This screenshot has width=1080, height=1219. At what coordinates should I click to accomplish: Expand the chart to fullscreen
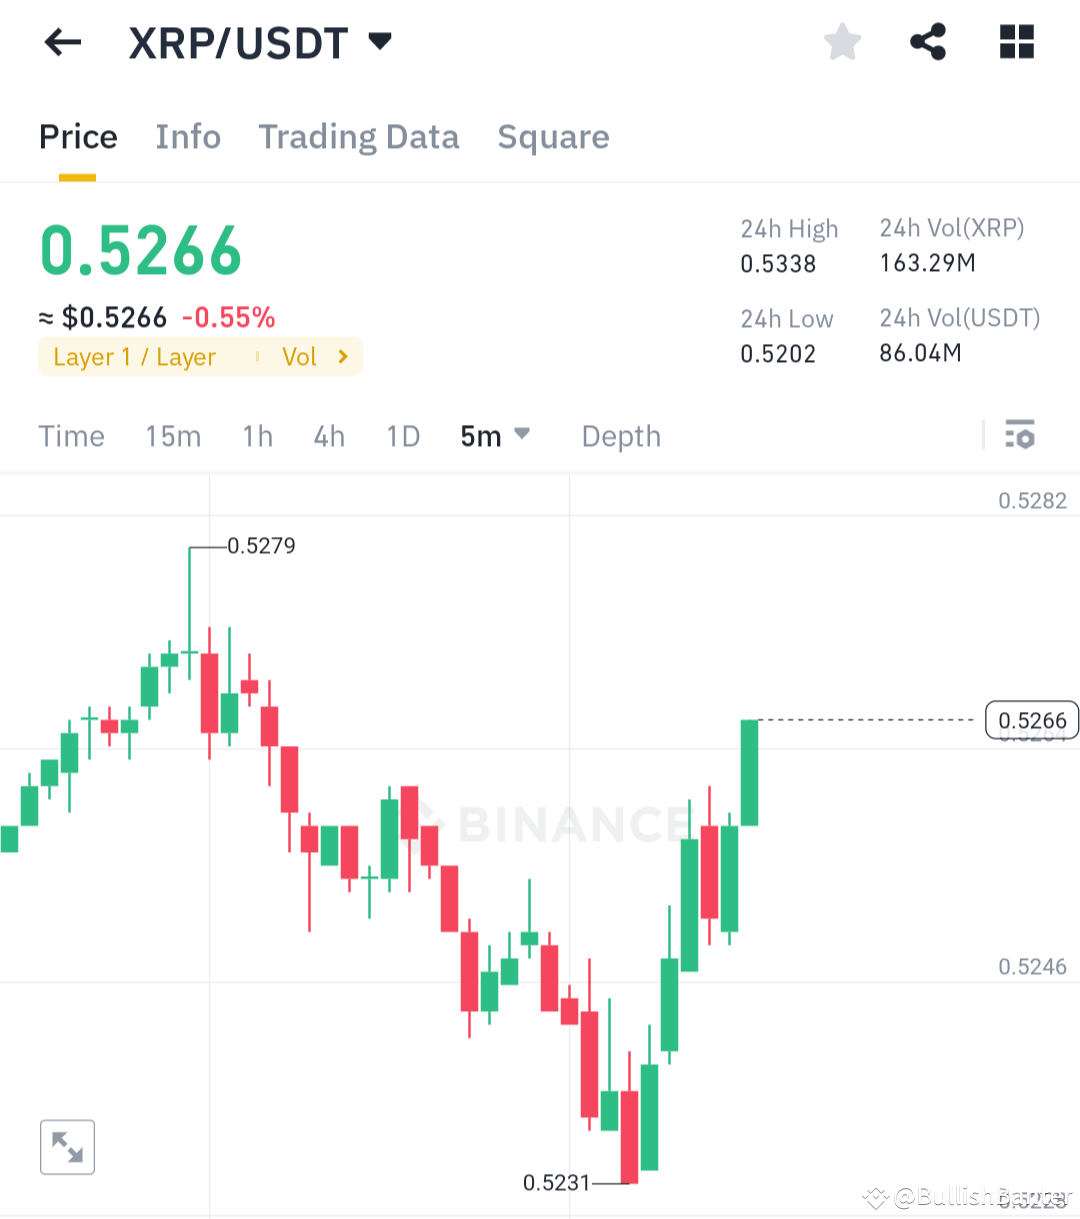[67, 1147]
